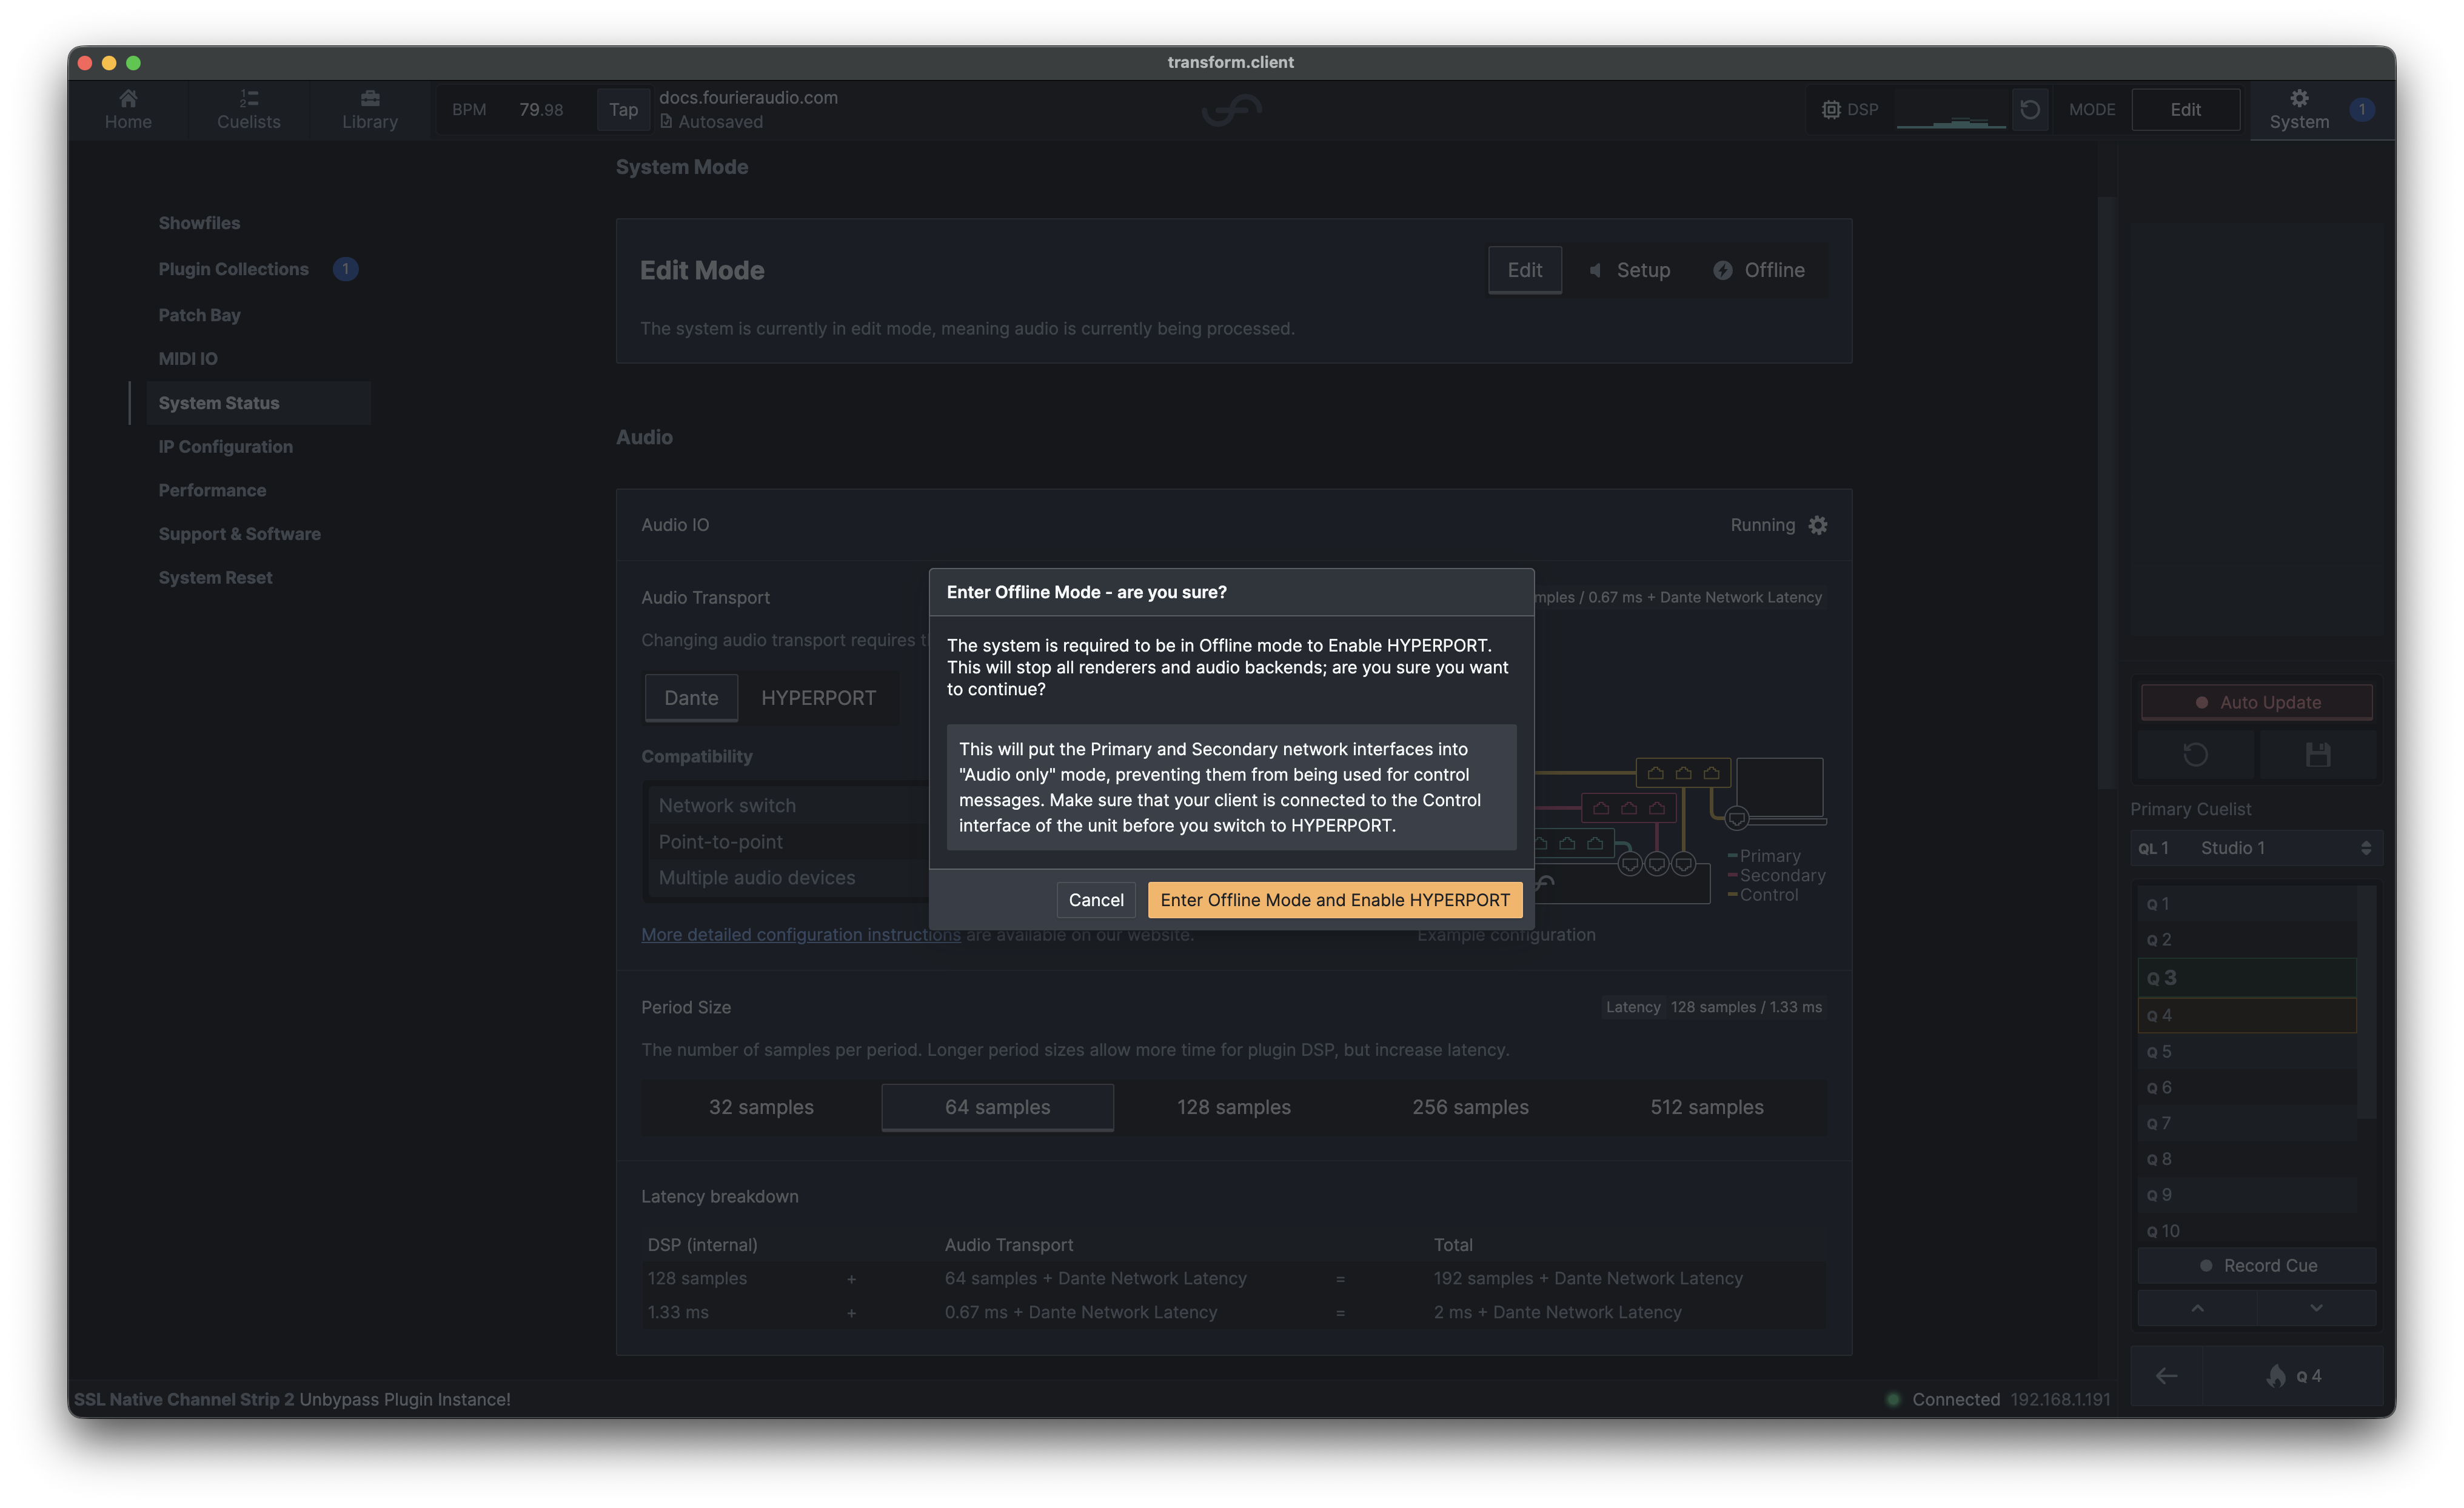This screenshot has height=1508, width=2464.
Task: Click the Autosaved document icon
Action: 666,121
